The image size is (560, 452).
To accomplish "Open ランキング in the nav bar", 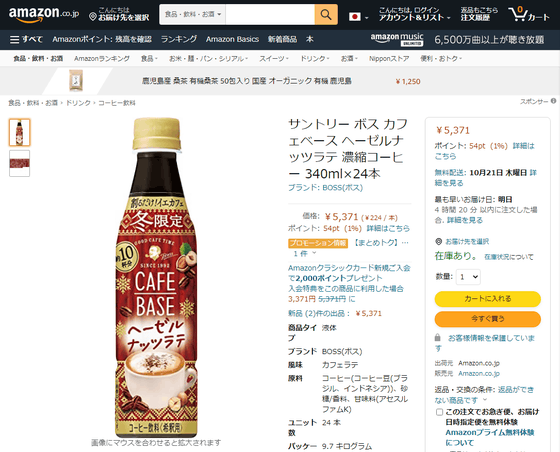I will click(x=179, y=39).
